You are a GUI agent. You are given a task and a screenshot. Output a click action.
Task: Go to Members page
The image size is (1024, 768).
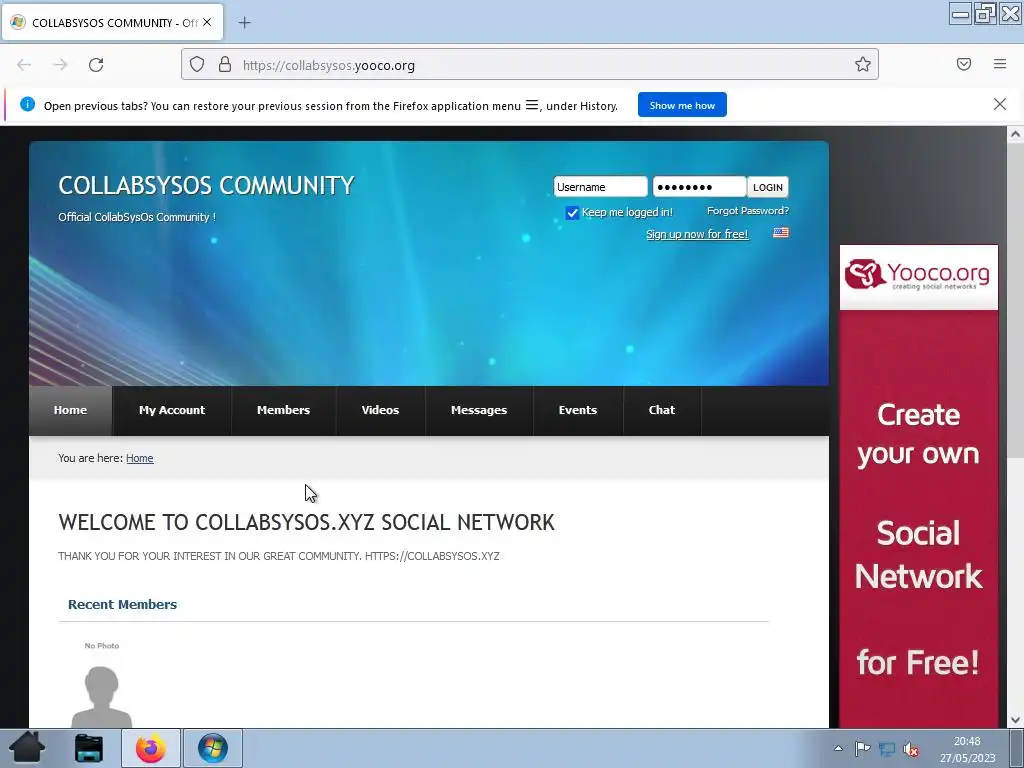click(283, 410)
